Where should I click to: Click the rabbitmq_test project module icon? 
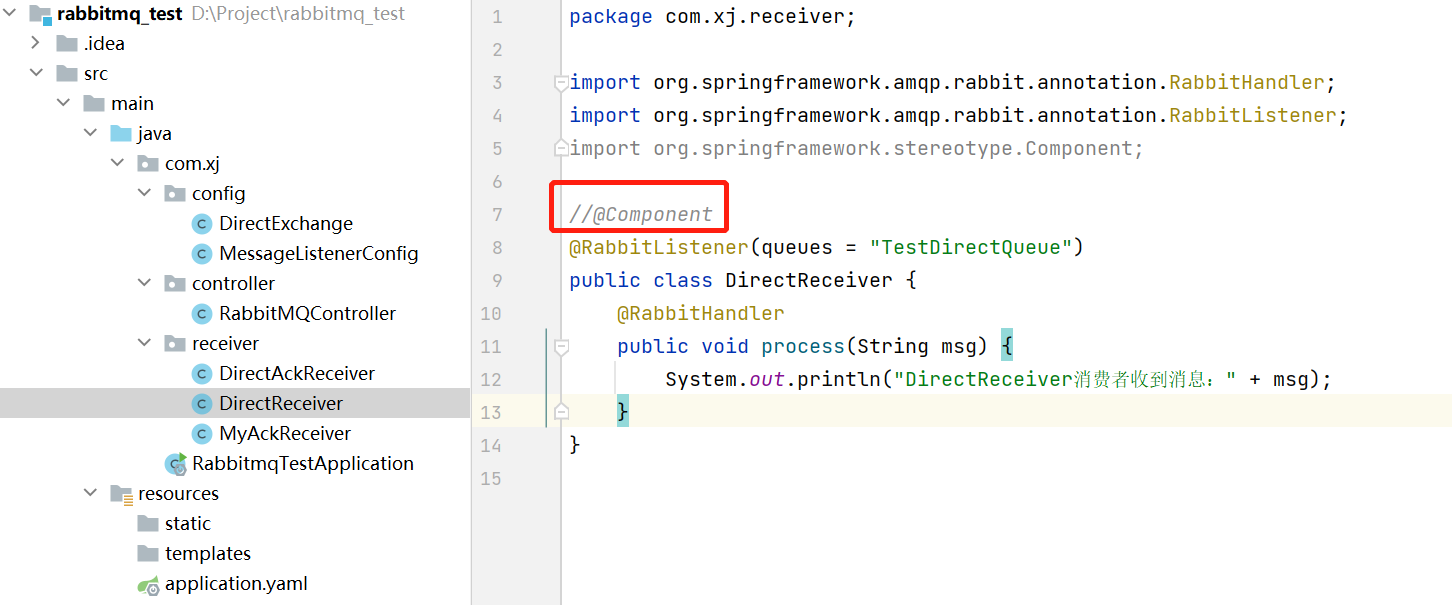[40, 14]
